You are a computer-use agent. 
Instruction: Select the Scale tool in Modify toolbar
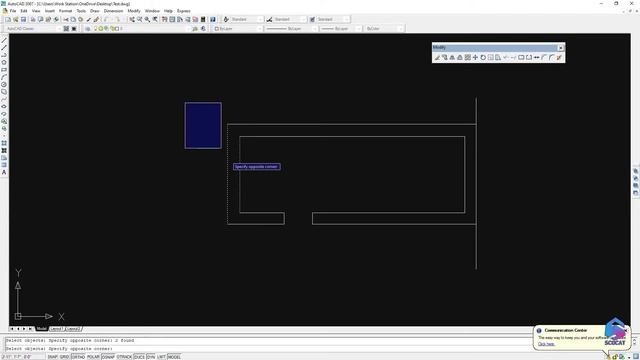[x=491, y=58]
